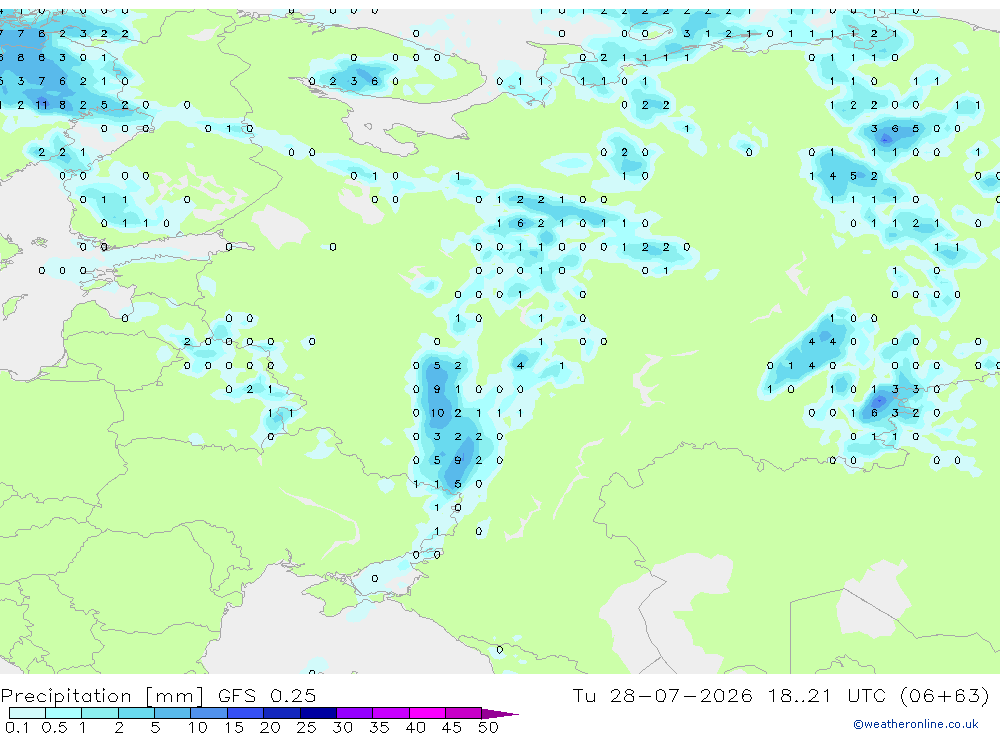Viewport: 1000px width, 733px height.
Task: Click the '25' legend scale label
Action: tap(306, 727)
